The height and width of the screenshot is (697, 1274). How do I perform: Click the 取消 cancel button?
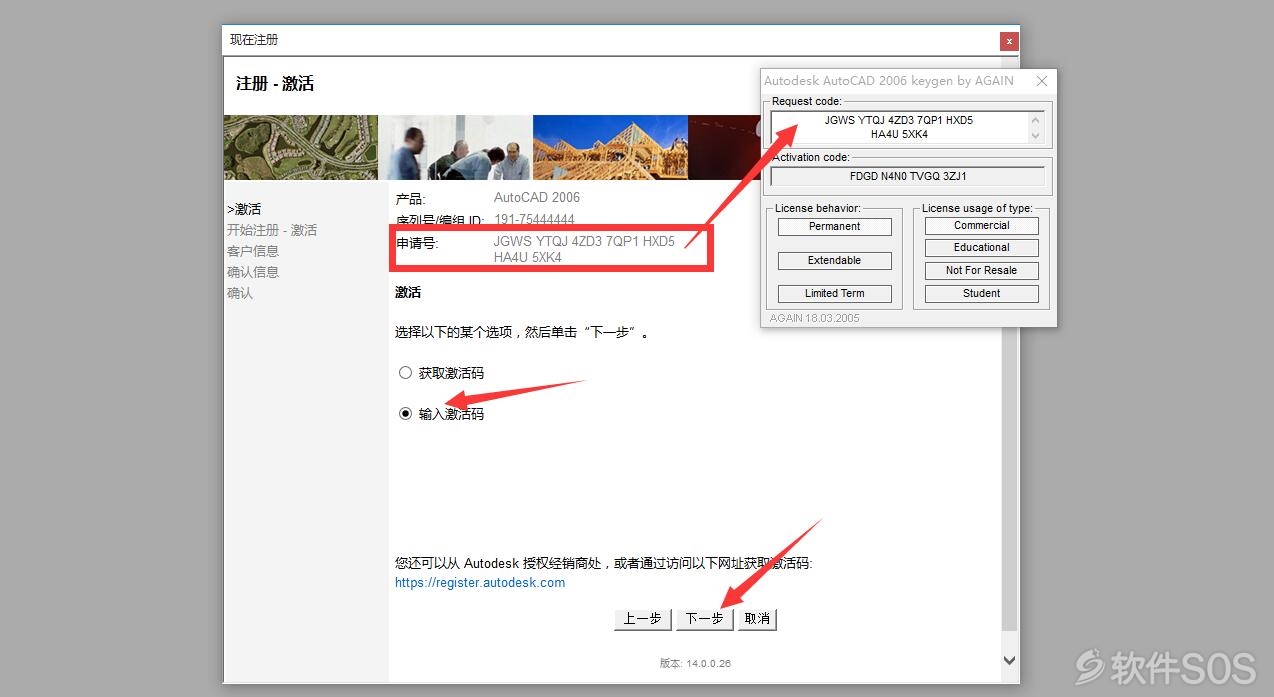[757, 619]
